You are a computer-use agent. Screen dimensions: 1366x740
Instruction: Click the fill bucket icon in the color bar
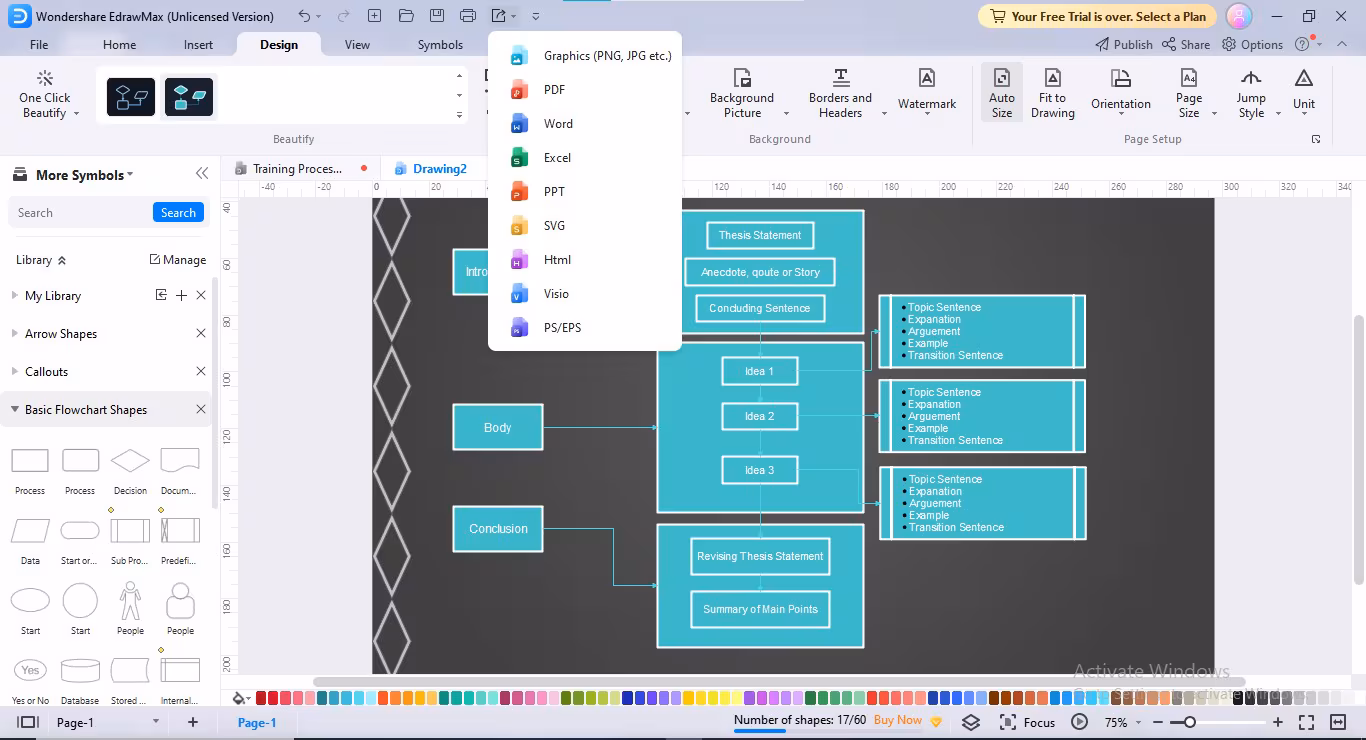238,698
